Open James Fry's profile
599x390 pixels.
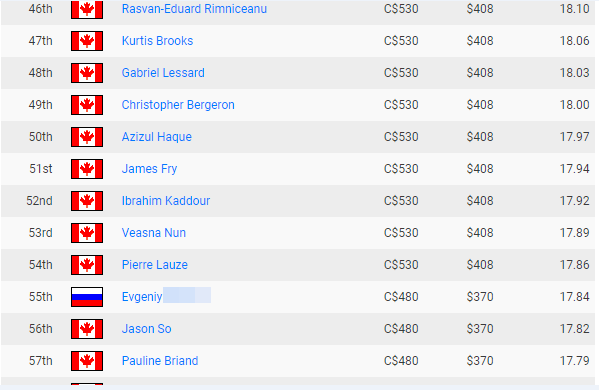[149, 169]
